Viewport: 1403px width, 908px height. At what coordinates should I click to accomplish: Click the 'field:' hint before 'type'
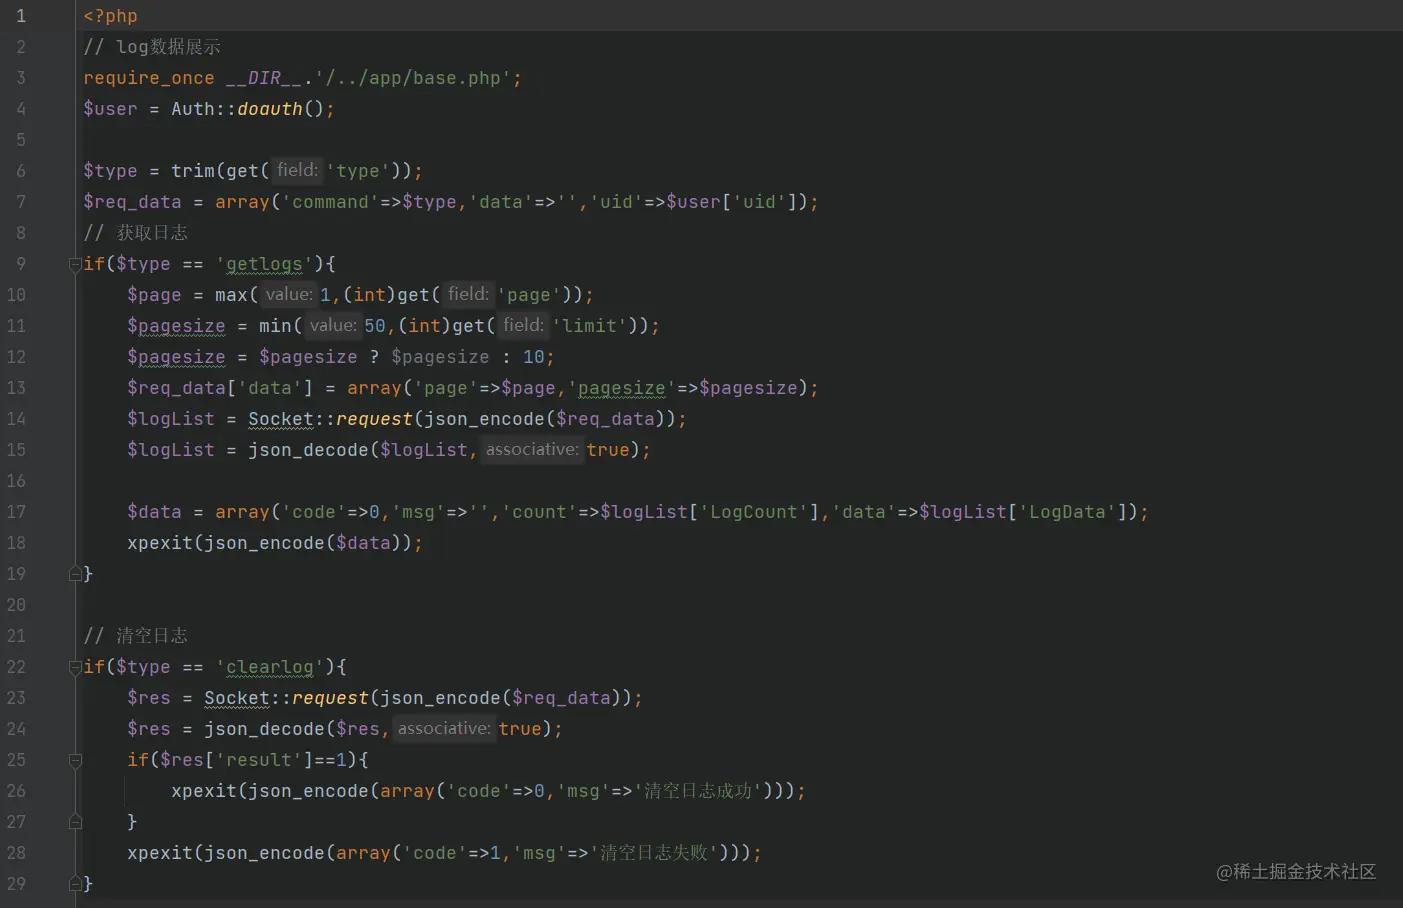pos(297,171)
